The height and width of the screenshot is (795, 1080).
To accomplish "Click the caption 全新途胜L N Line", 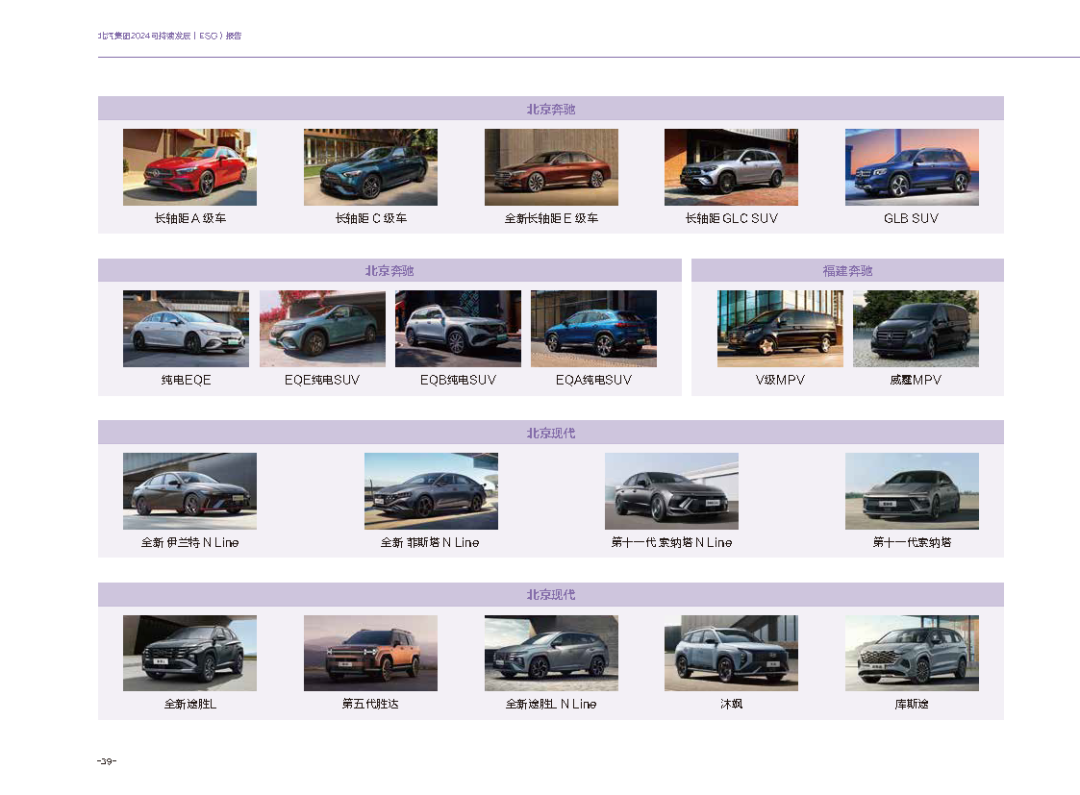I will (x=551, y=704).
